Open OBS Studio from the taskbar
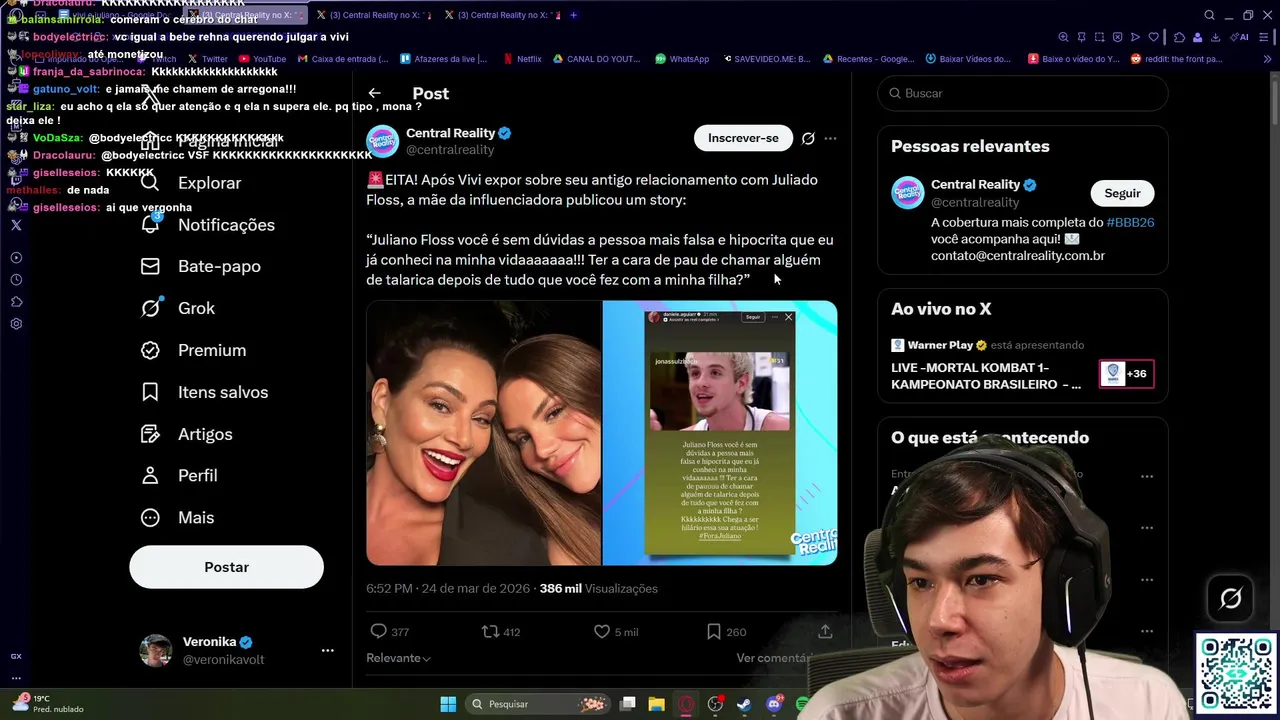 tap(715, 704)
